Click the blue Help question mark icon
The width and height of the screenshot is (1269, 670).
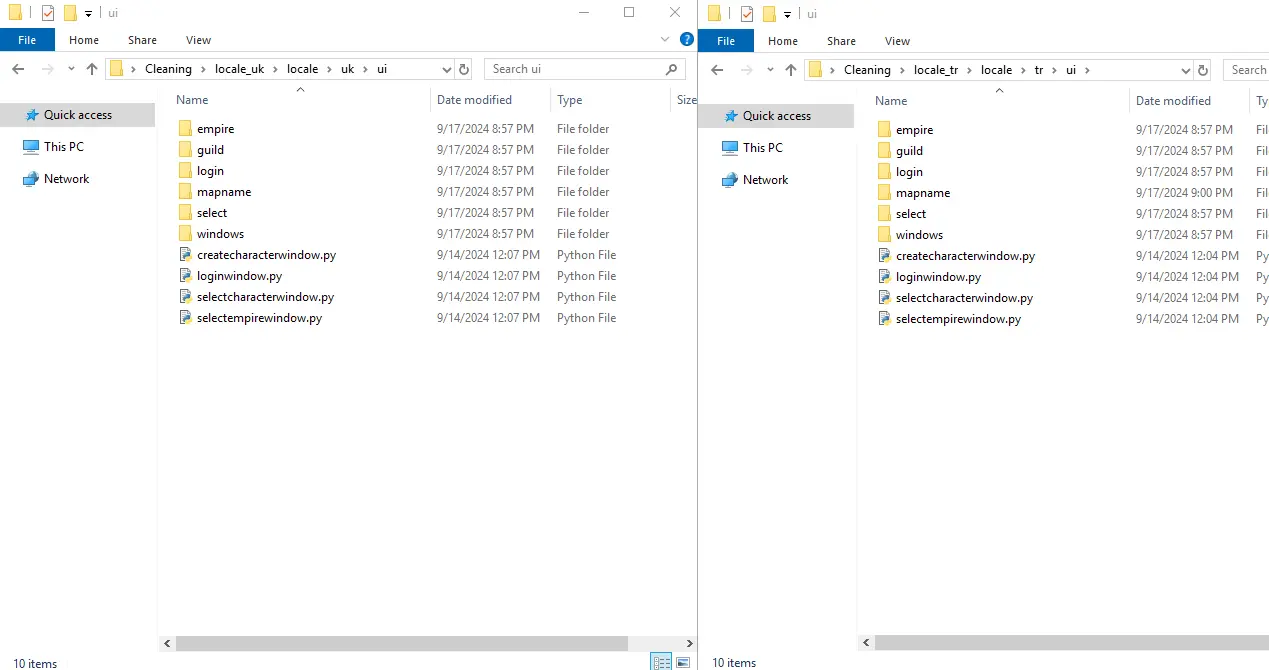[x=686, y=40]
